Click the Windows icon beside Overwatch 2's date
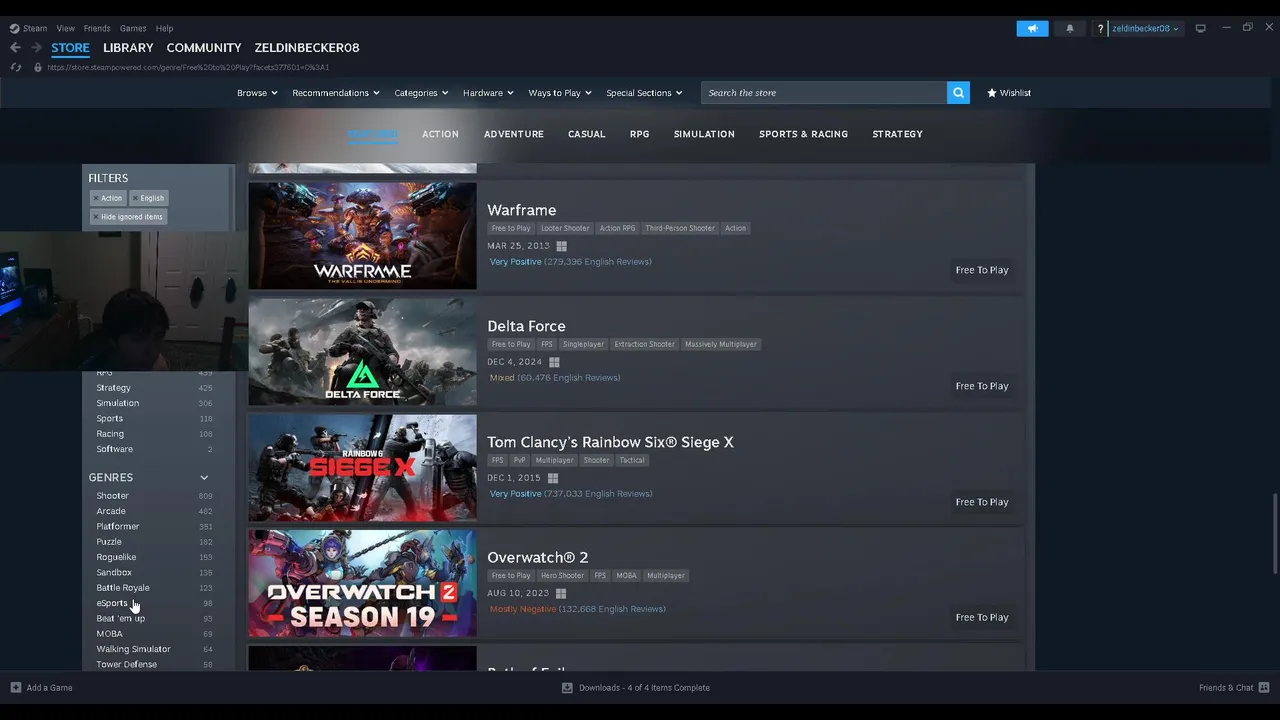The image size is (1280, 720). click(x=561, y=593)
